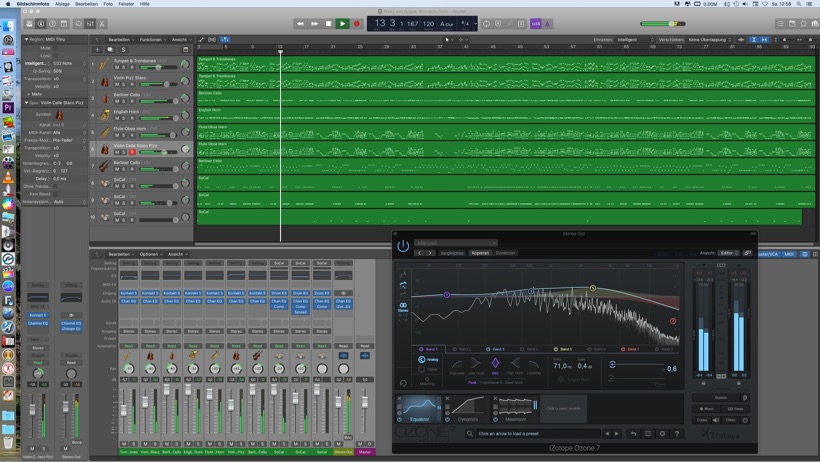The width and height of the screenshot is (820, 462).
Task: Open the Editor view dropdown in plugin header
Action: pos(729,253)
